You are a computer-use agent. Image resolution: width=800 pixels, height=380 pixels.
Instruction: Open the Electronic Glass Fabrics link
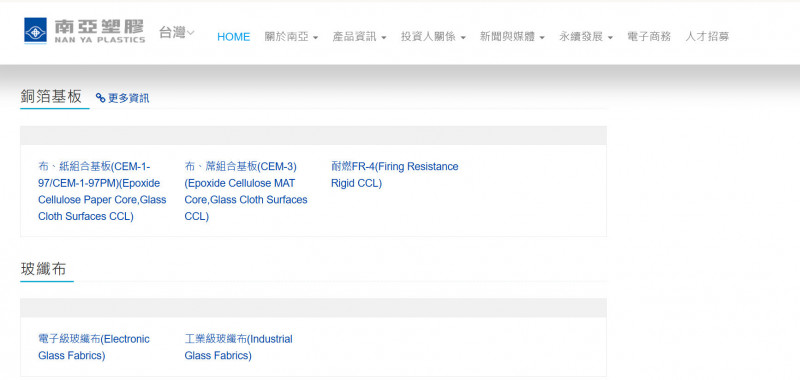coord(94,347)
